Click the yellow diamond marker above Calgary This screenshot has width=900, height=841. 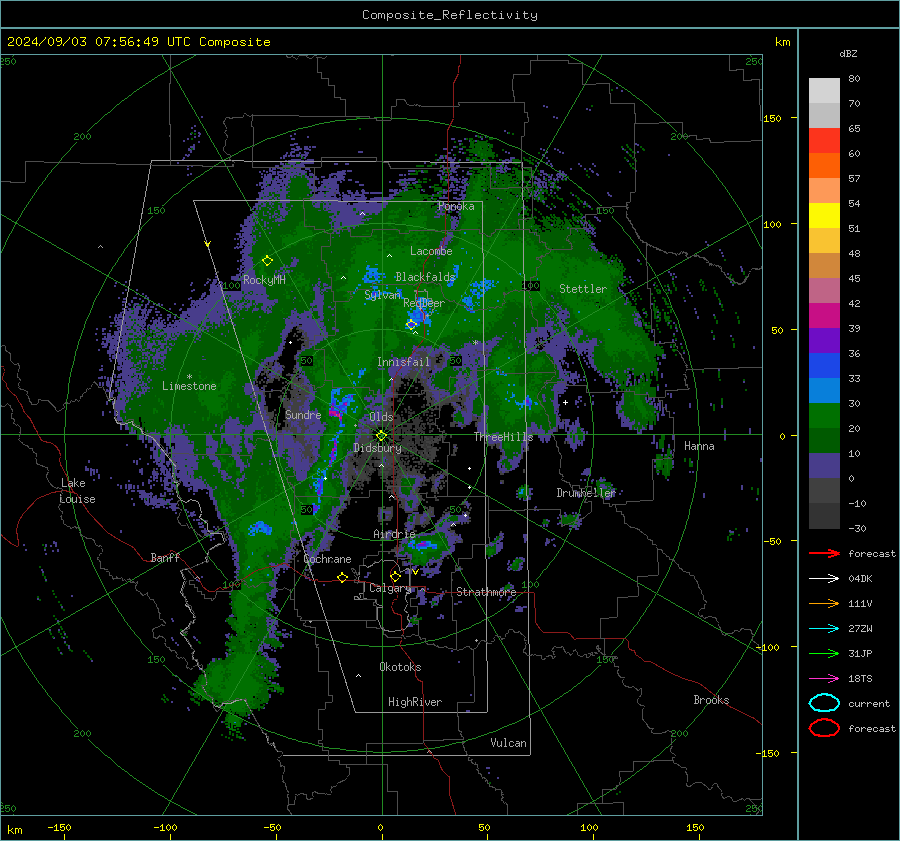pyautogui.click(x=395, y=576)
